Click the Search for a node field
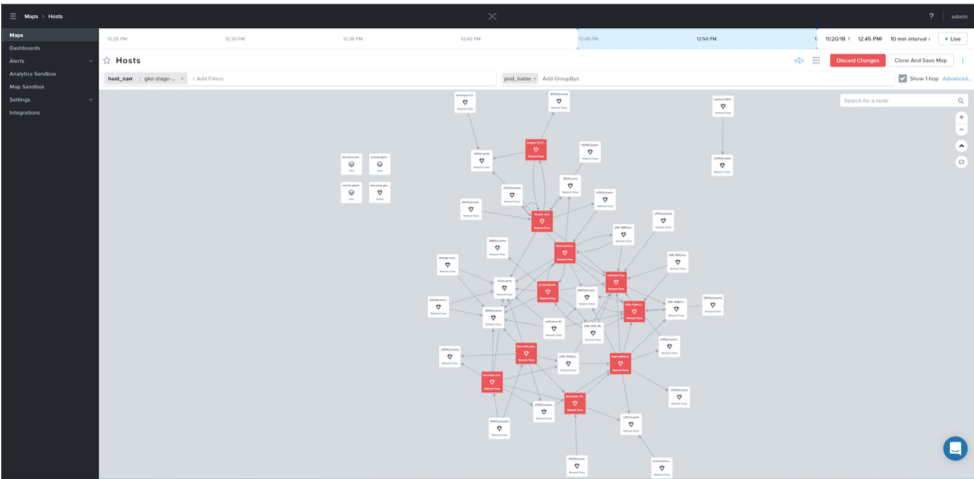The image size is (974, 479). [898, 101]
